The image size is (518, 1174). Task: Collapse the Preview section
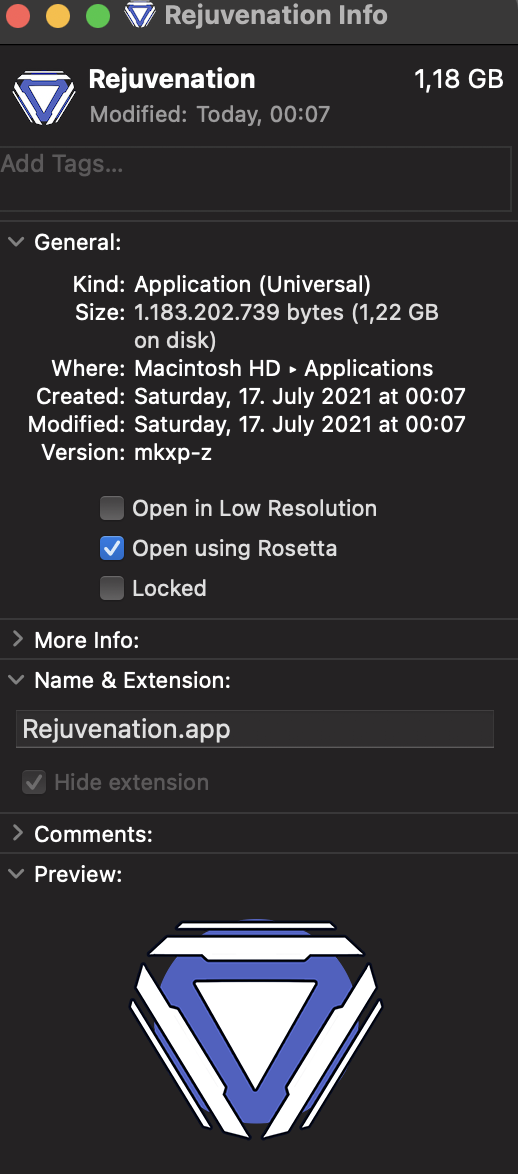coord(16,874)
